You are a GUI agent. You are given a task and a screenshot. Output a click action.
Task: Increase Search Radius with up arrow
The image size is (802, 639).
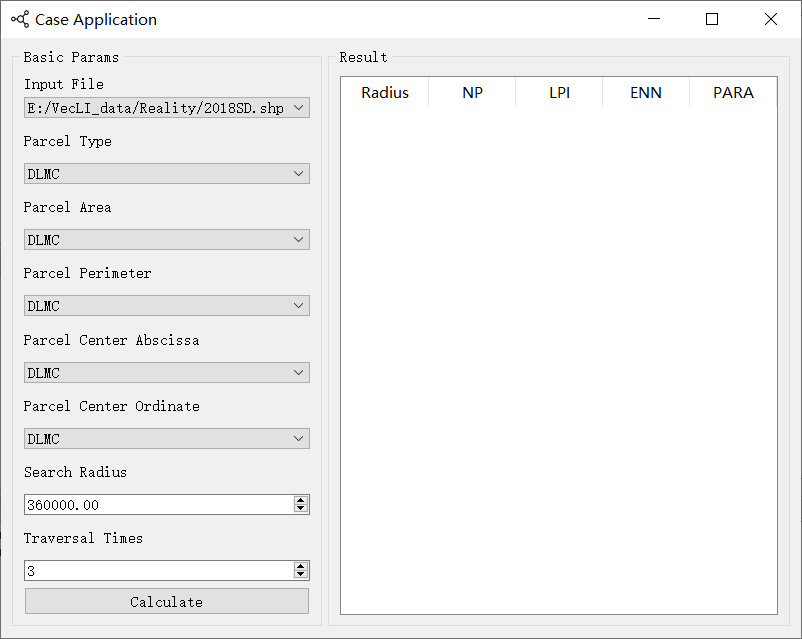point(301,500)
